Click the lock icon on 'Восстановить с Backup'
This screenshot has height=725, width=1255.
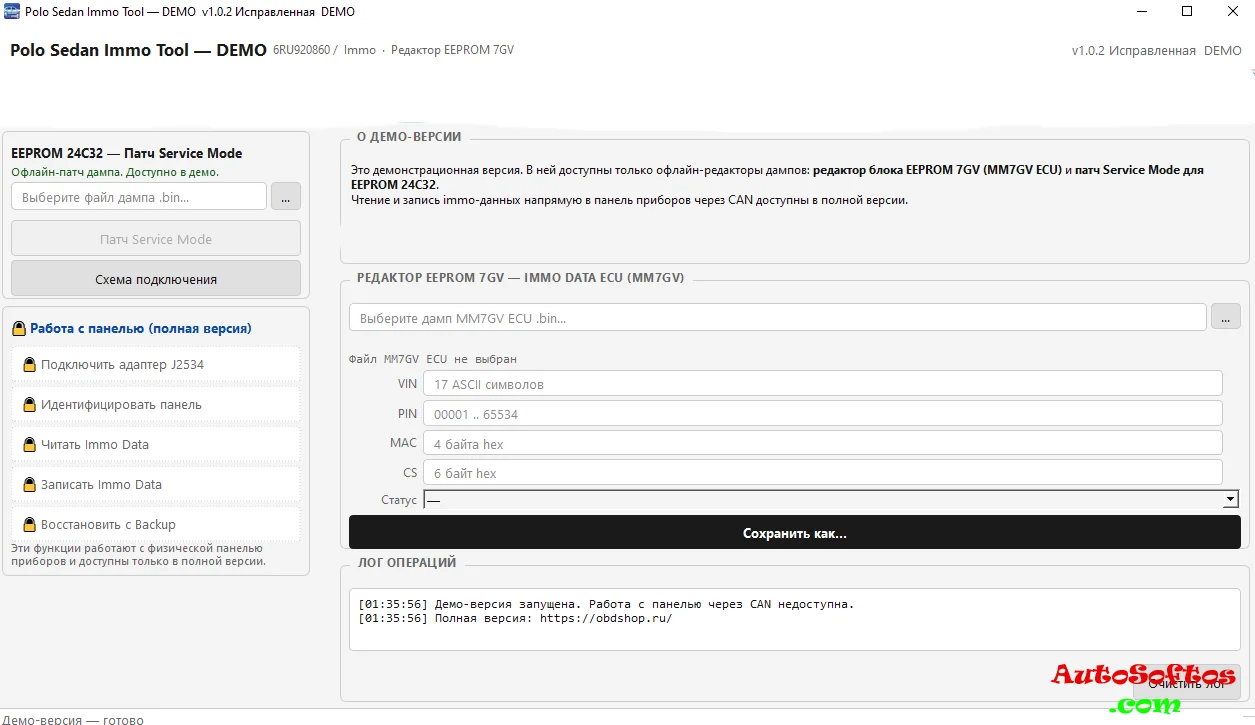pos(29,525)
